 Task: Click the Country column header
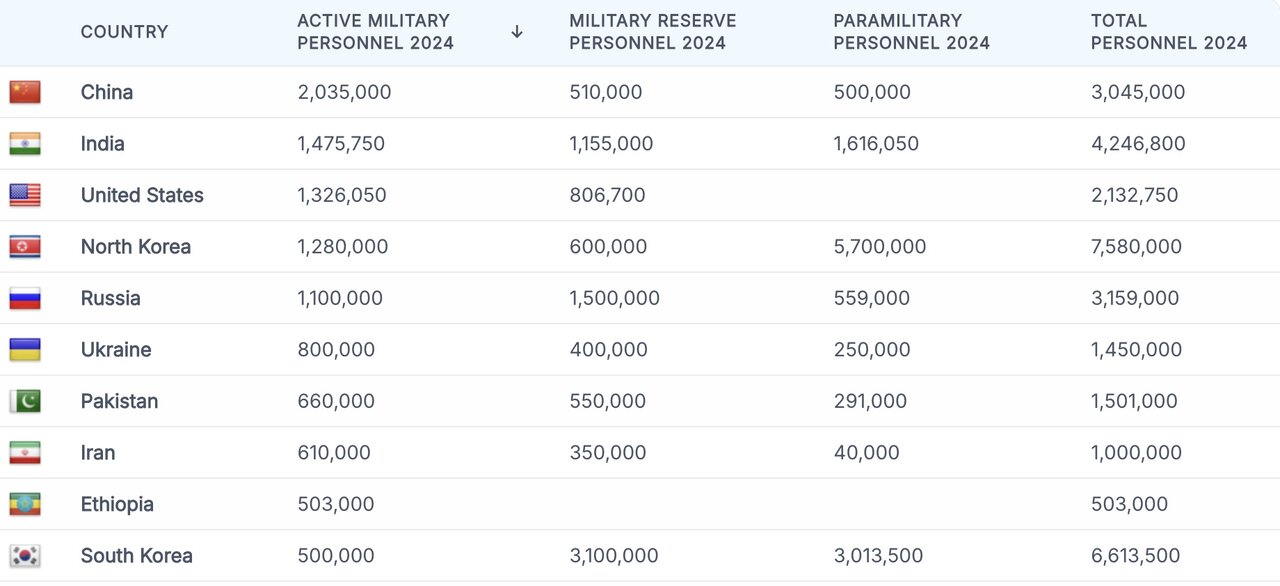tap(124, 32)
